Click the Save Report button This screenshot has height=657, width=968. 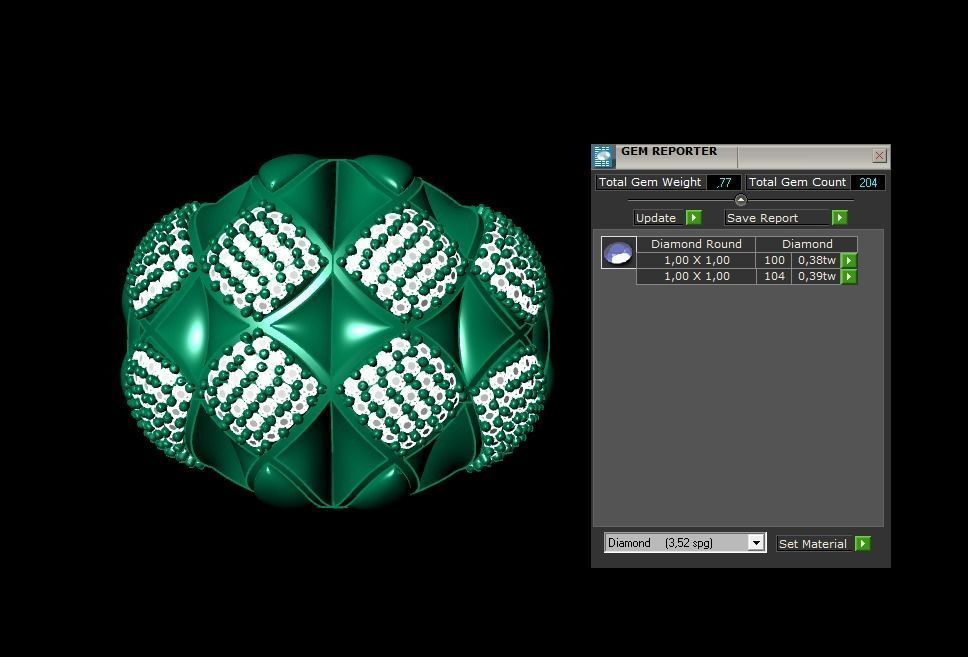[777, 217]
